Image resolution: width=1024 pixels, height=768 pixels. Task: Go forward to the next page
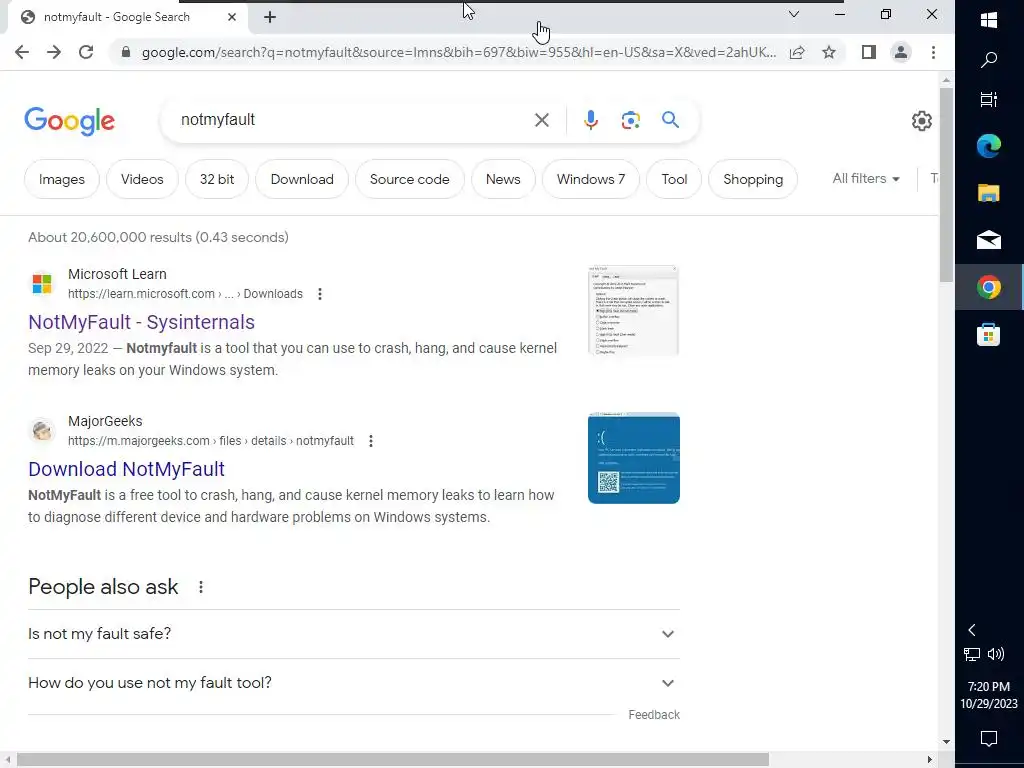(x=54, y=52)
